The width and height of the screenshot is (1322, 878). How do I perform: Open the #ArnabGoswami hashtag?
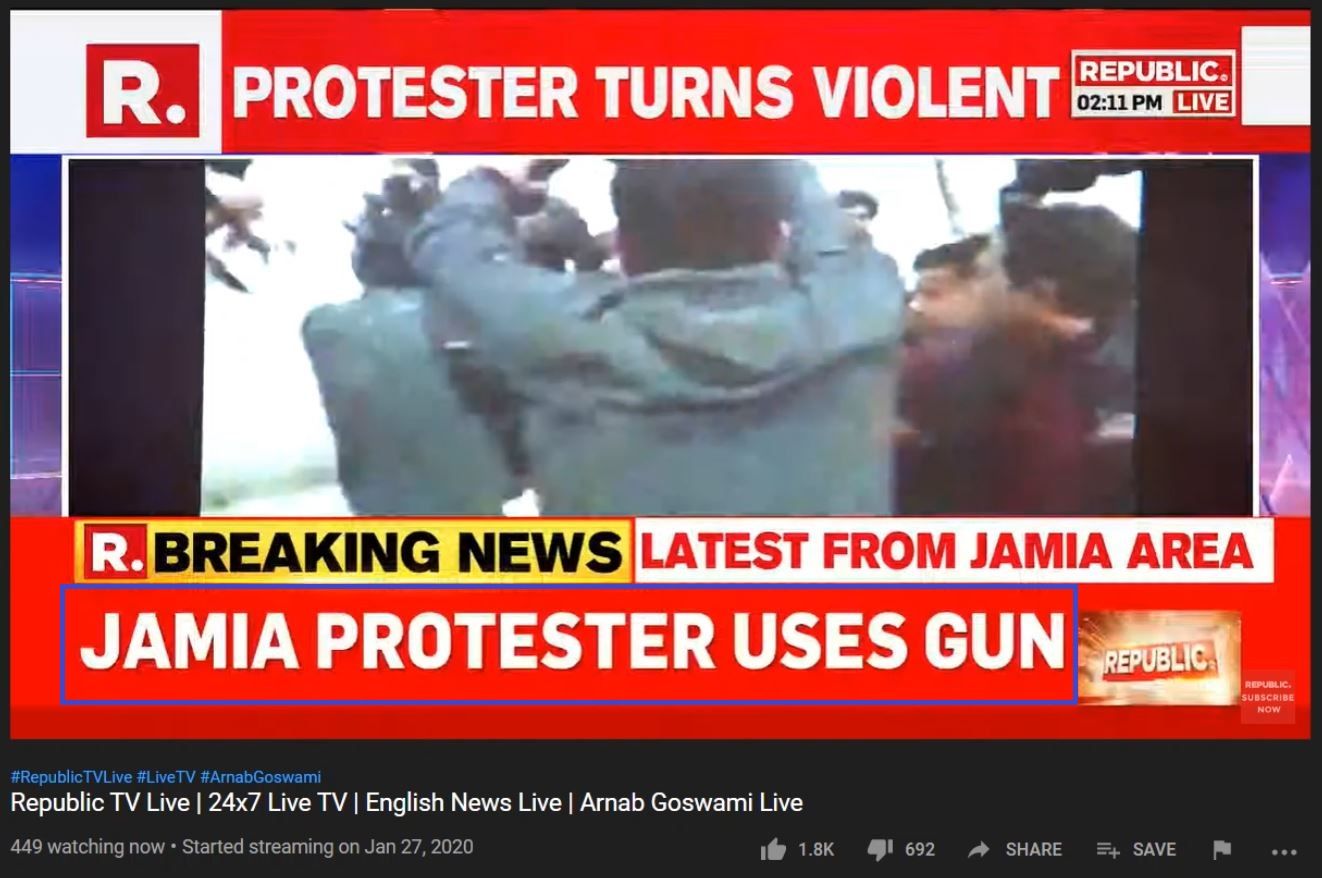click(260, 777)
